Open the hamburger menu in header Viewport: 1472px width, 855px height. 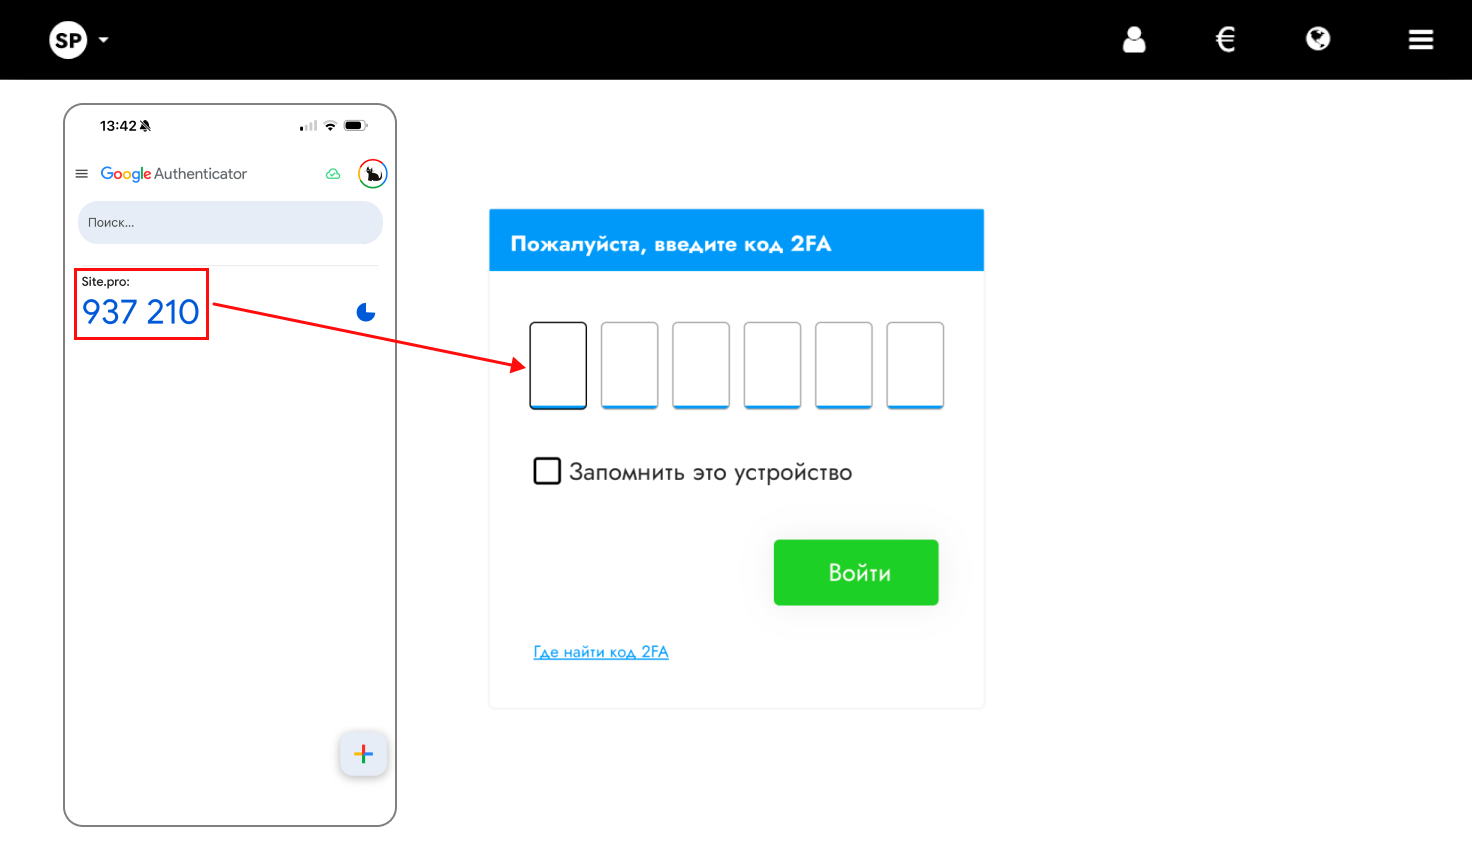tap(1421, 40)
